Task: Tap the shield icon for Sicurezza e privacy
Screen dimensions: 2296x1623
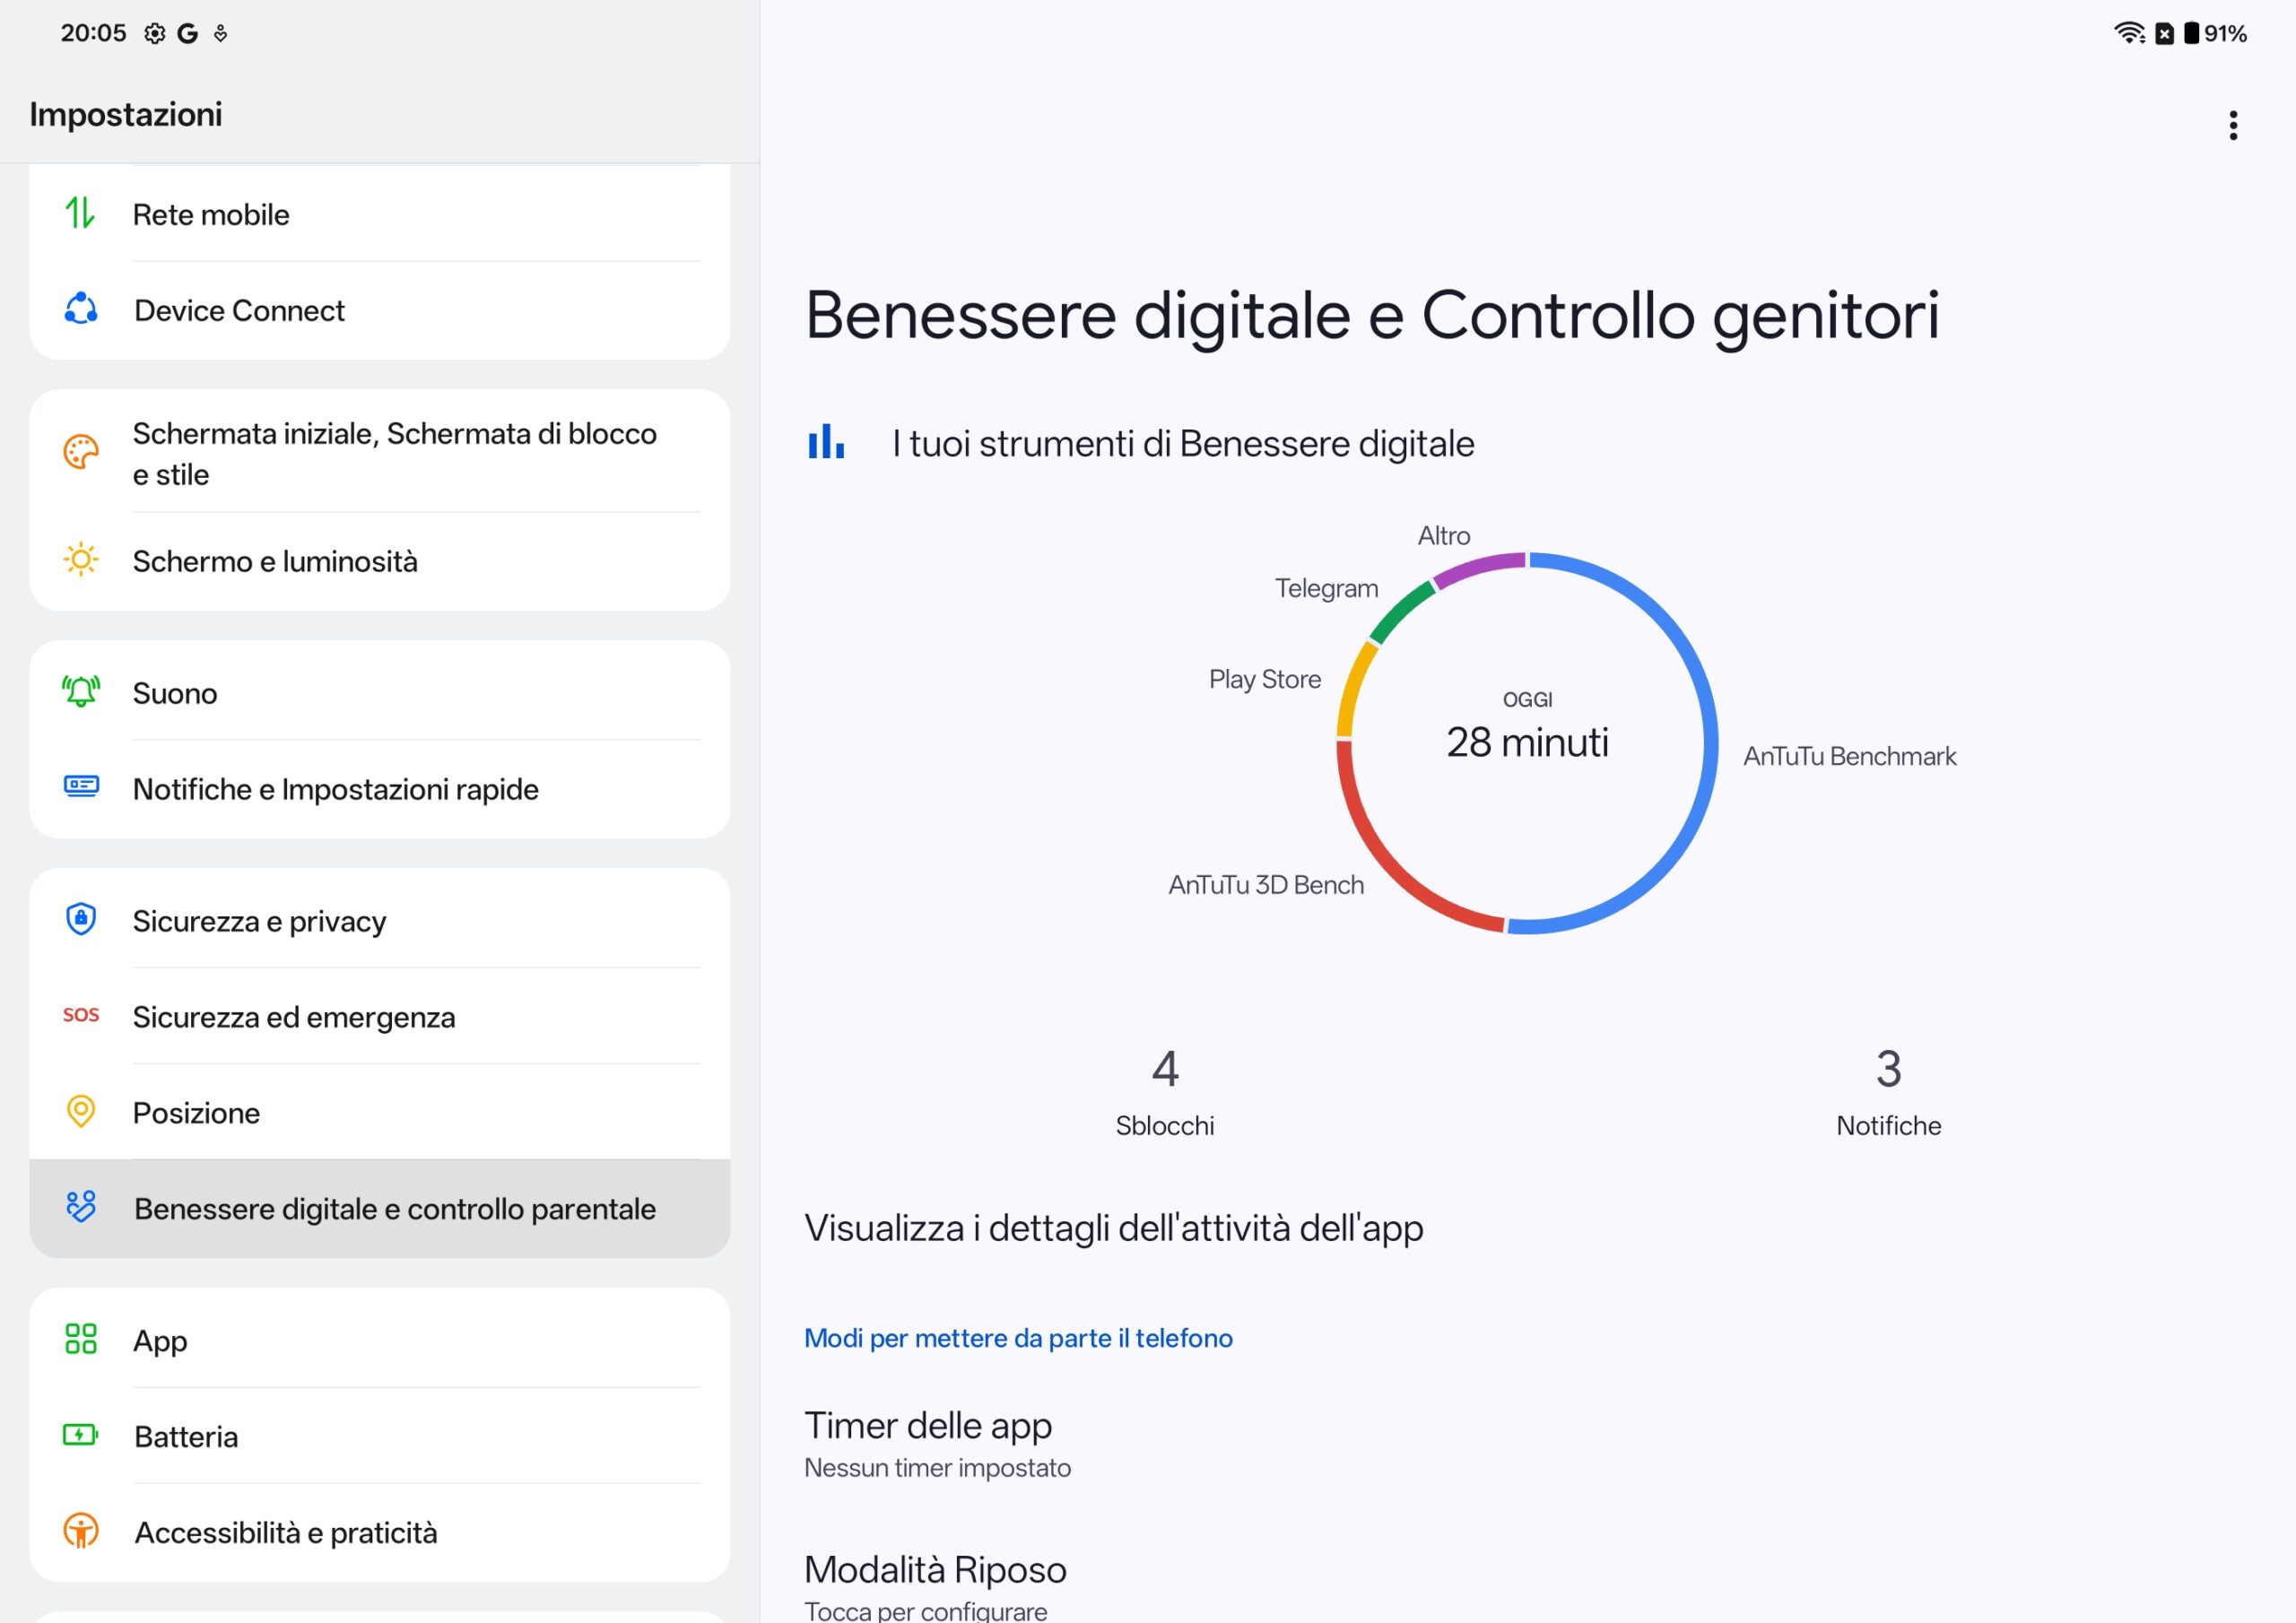Action: (x=80, y=919)
